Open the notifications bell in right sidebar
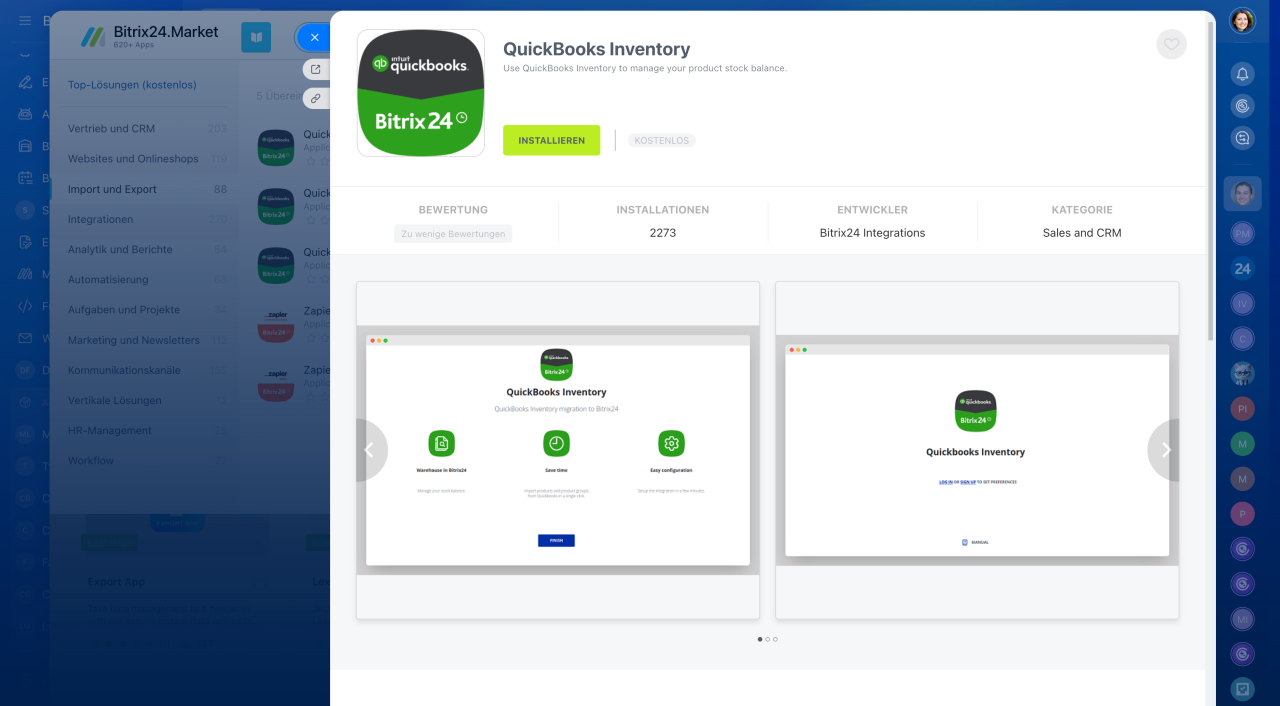This screenshot has width=1280, height=706. coord(1242,74)
